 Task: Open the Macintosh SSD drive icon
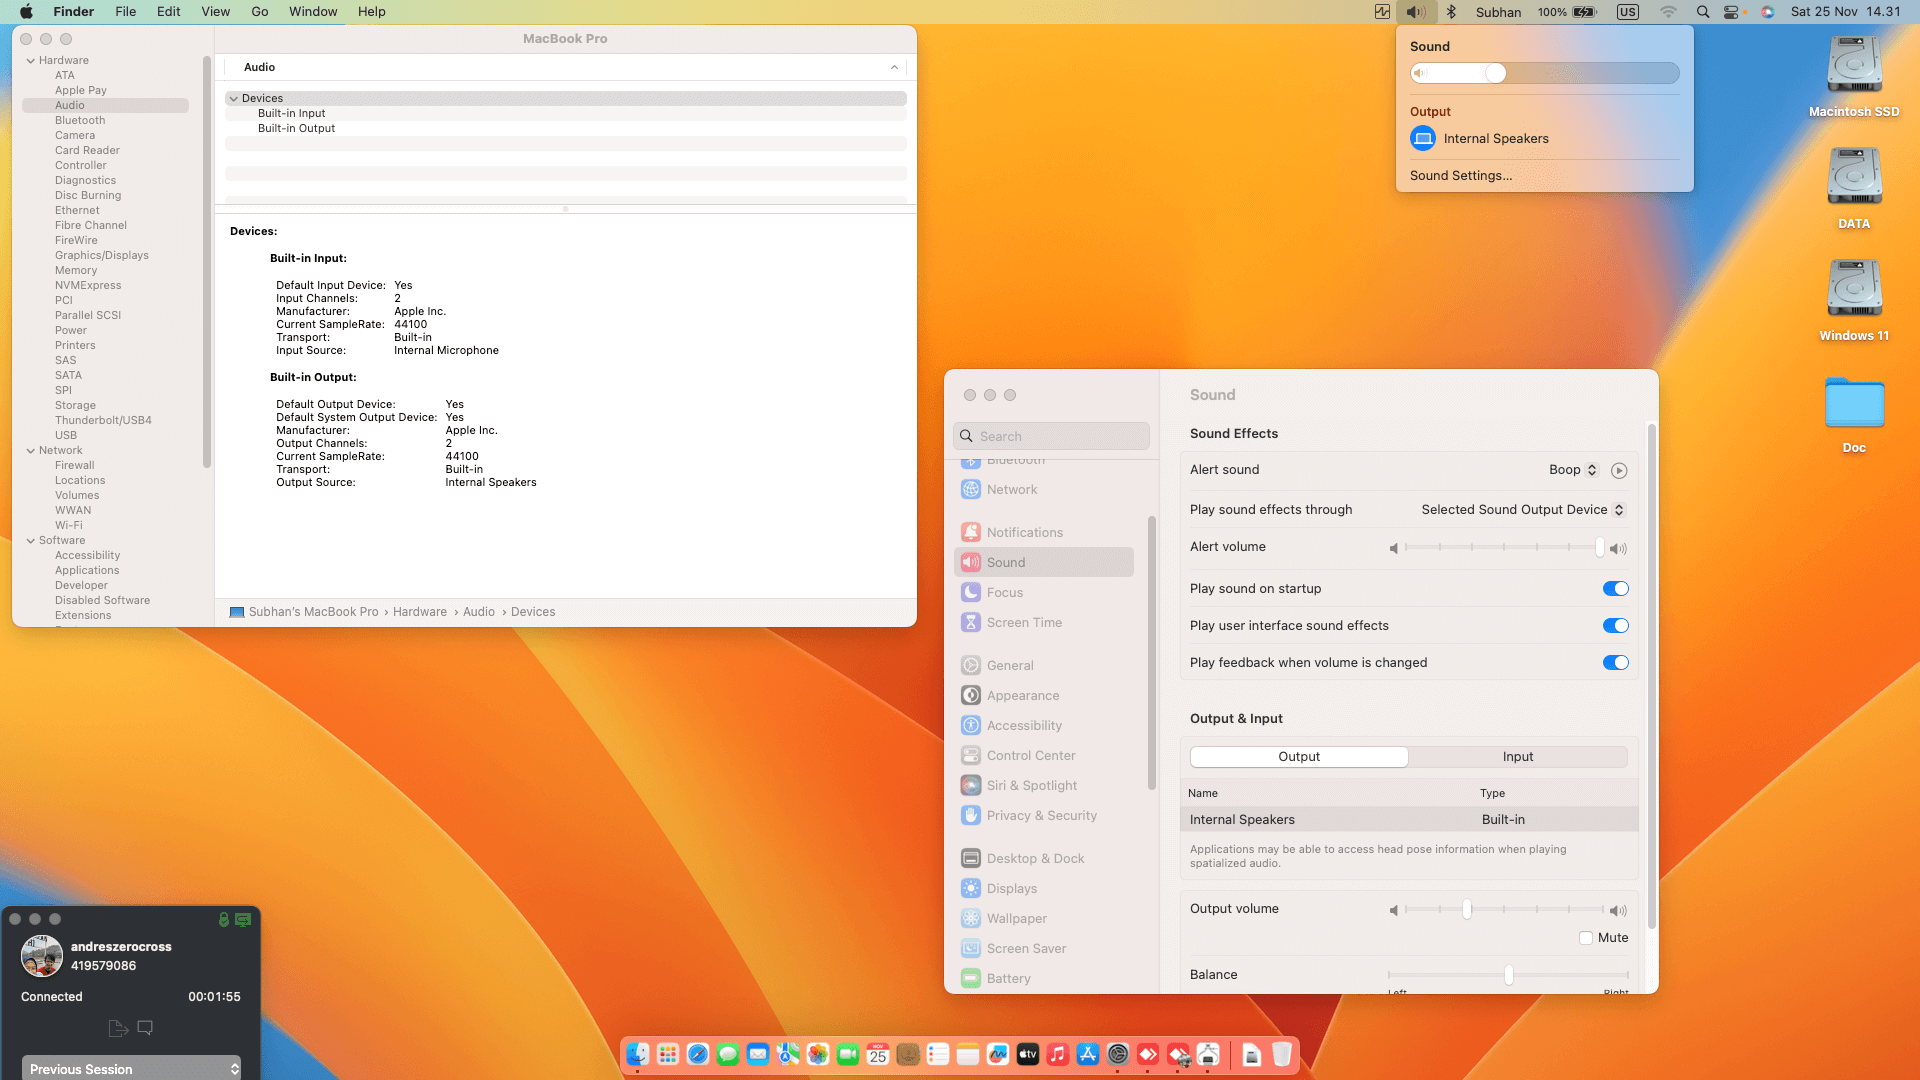pos(1854,66)
